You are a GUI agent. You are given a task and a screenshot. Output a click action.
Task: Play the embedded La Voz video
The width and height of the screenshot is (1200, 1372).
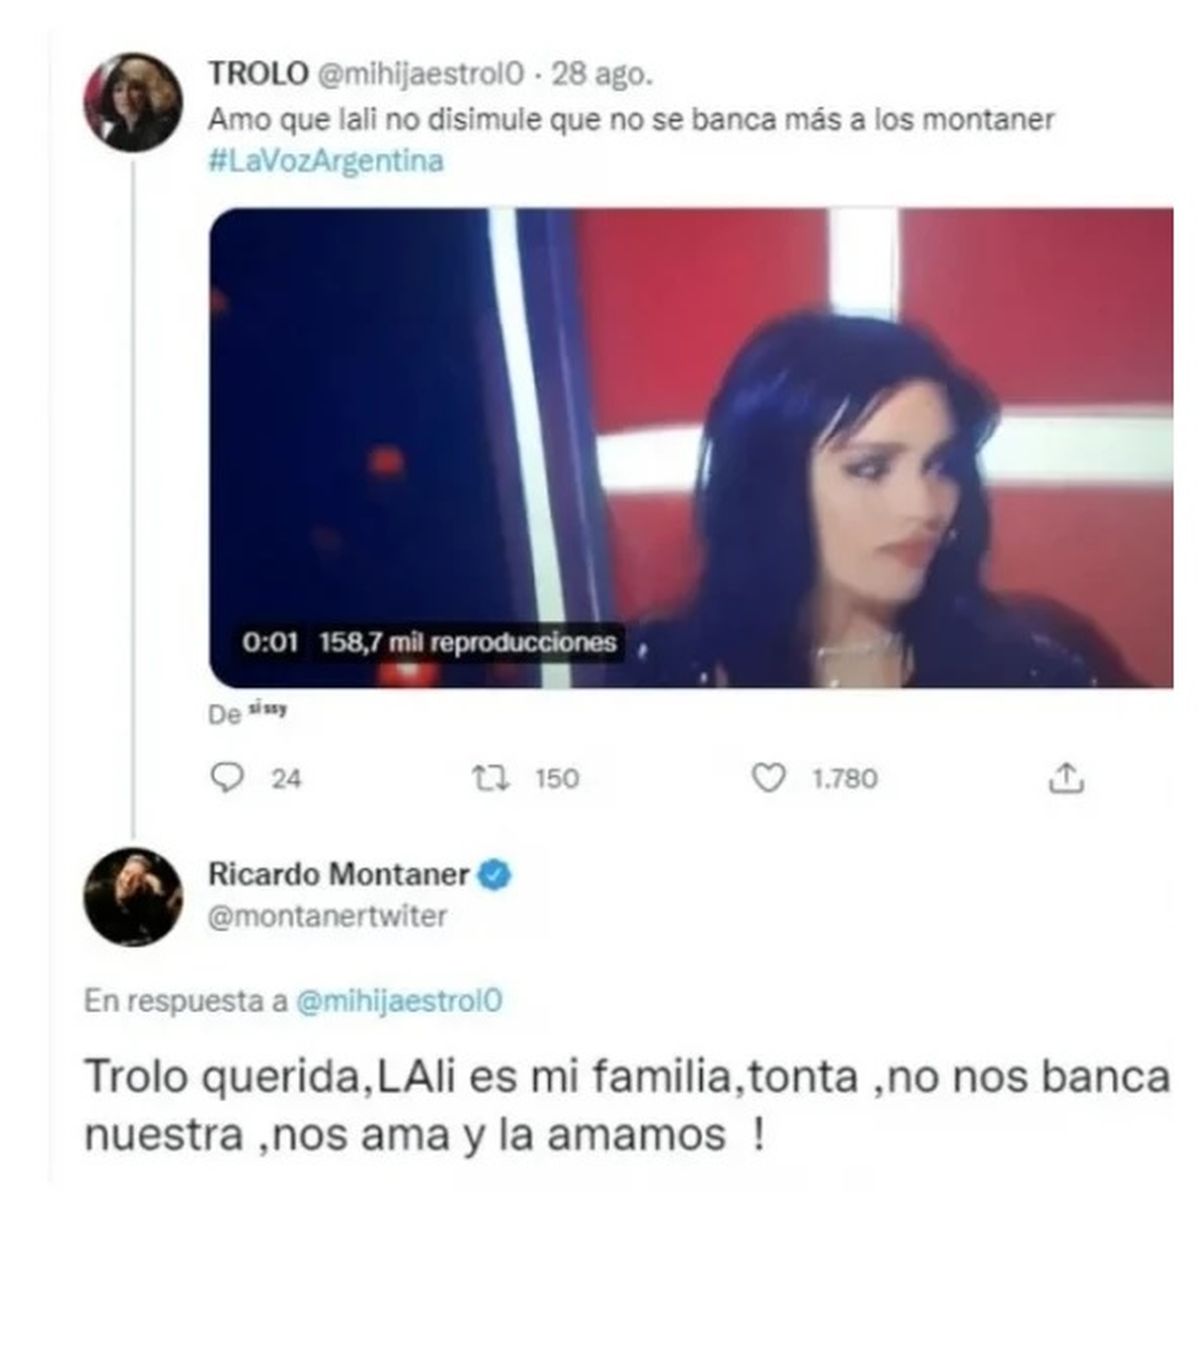pos(690,447)
